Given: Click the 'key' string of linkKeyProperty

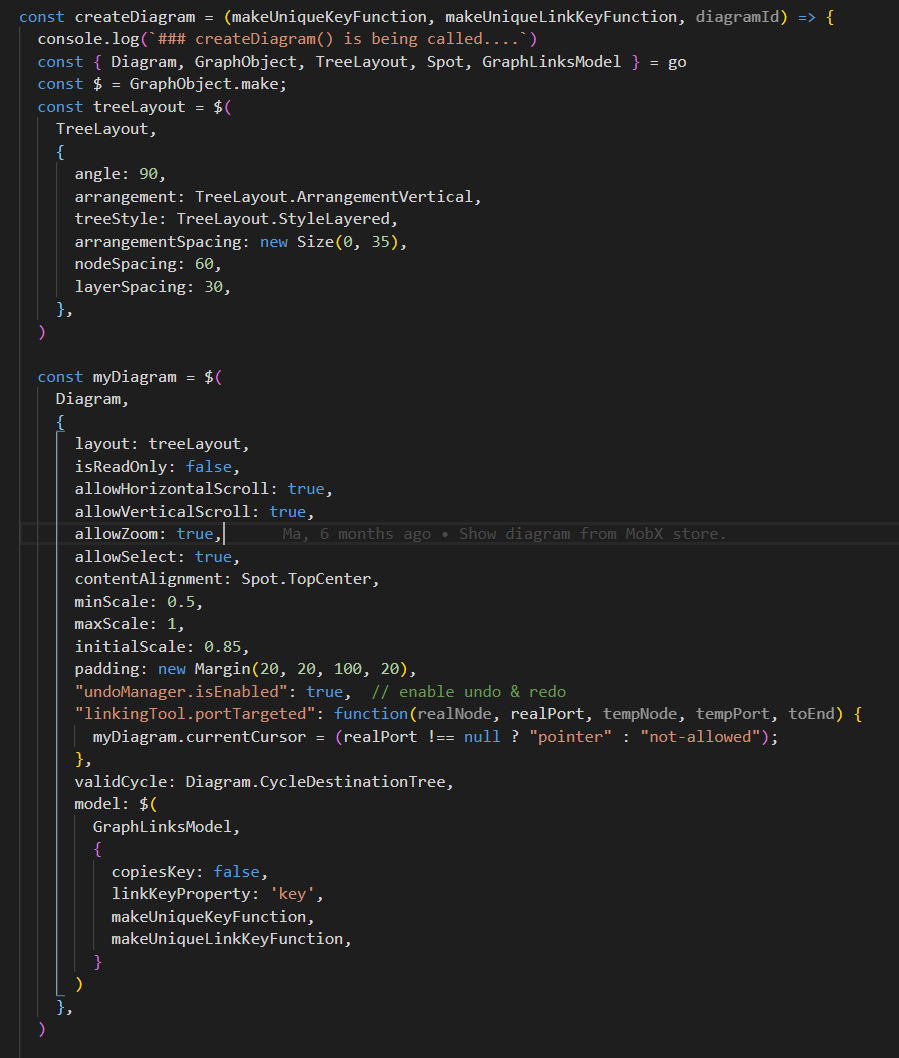Looking at the screenshot, I should click(x=292, y=894).
